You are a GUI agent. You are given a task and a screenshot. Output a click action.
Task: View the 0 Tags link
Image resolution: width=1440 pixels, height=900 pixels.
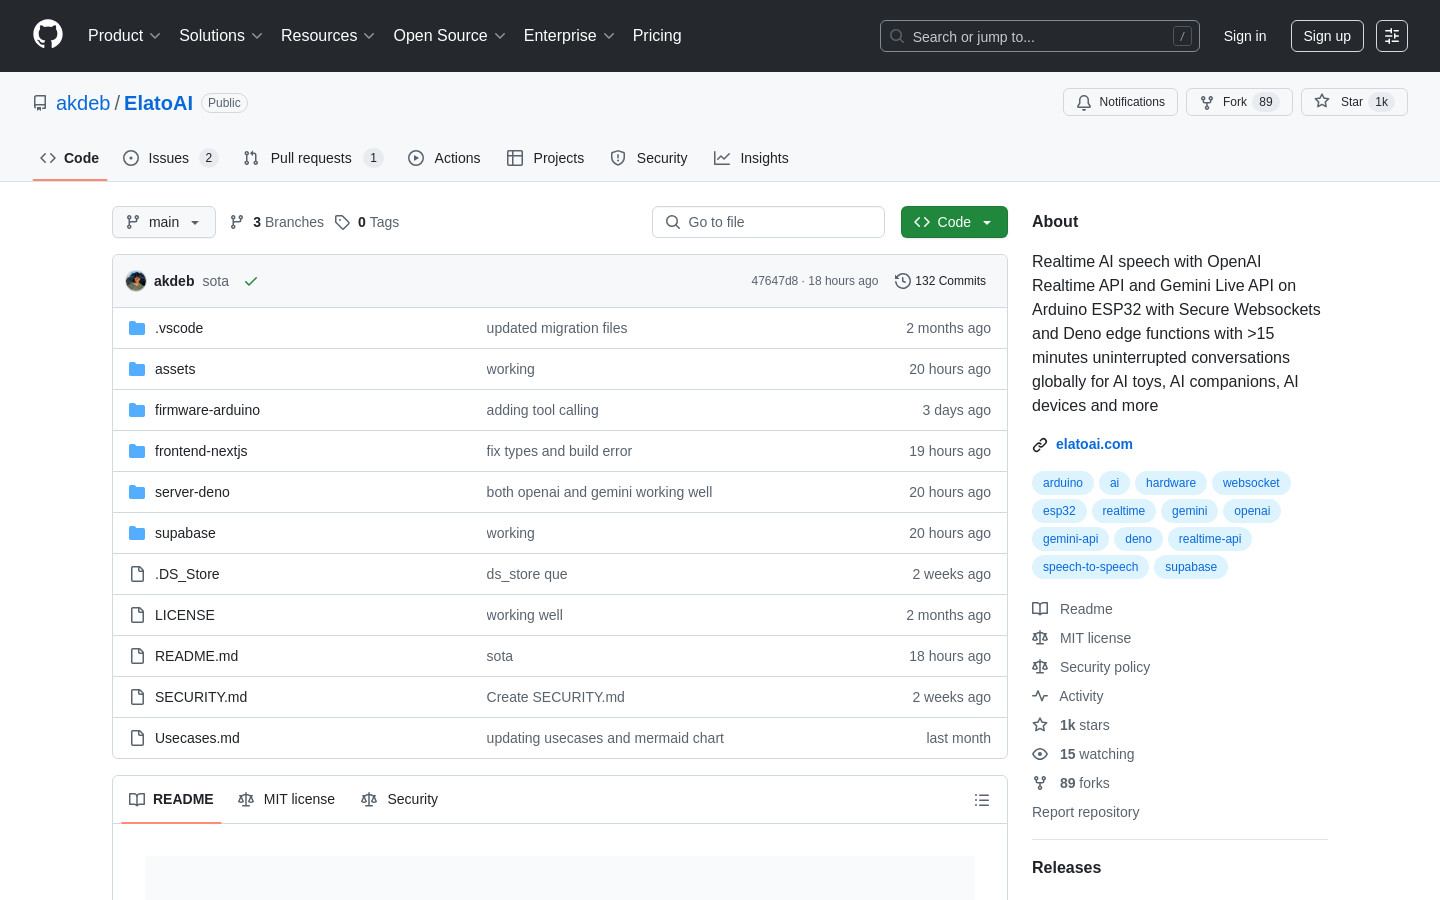coord(367,222)
